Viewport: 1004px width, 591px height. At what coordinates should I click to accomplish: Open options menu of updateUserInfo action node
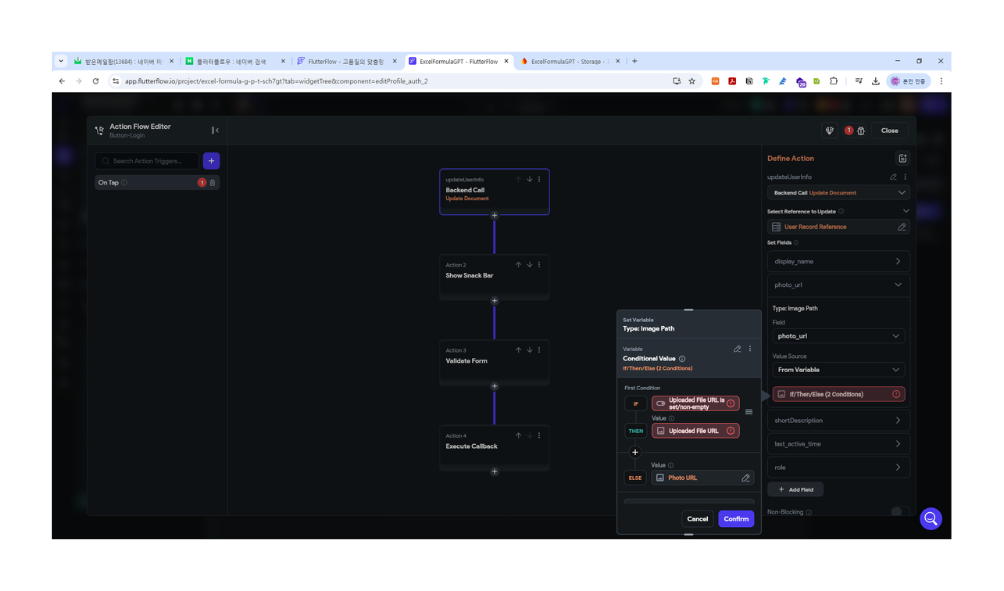[x=539, y=179]
